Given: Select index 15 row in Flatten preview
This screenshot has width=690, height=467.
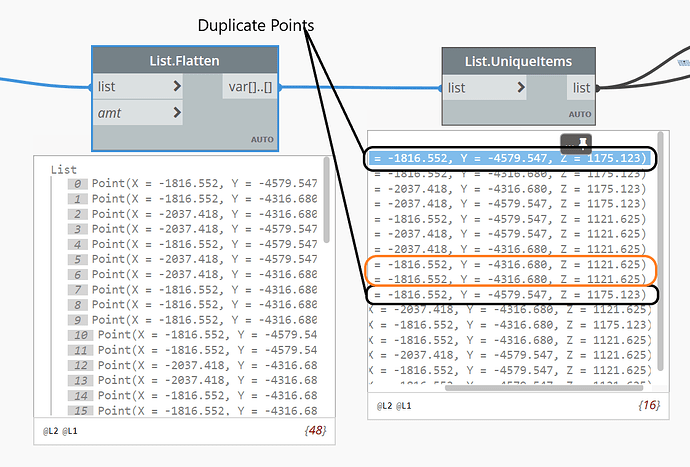Looking at the screenshot, I should click(192, 411).
